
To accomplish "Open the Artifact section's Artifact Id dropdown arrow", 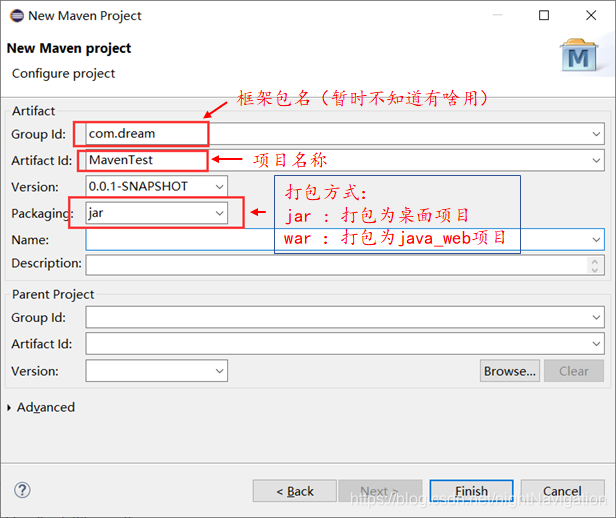I will (x=596, y=160).
